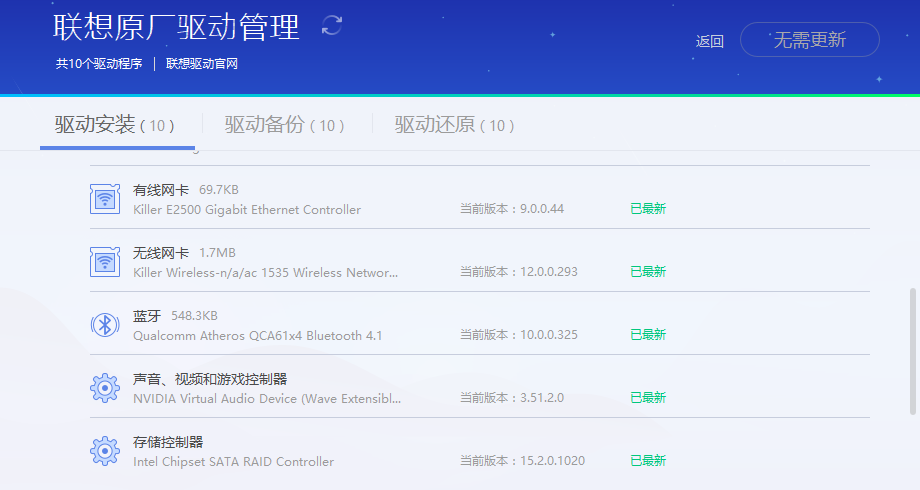
Task: Click the gear icon for 存储控制器
Action: click(x=105, y=451)
